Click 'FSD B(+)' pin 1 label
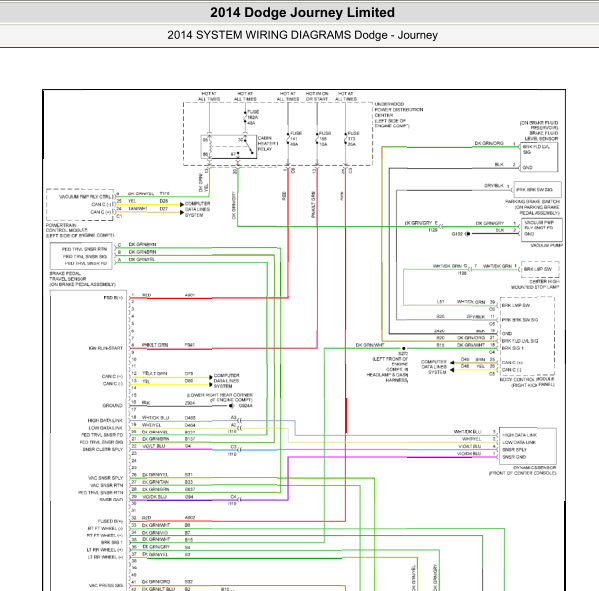 (113, 298)
